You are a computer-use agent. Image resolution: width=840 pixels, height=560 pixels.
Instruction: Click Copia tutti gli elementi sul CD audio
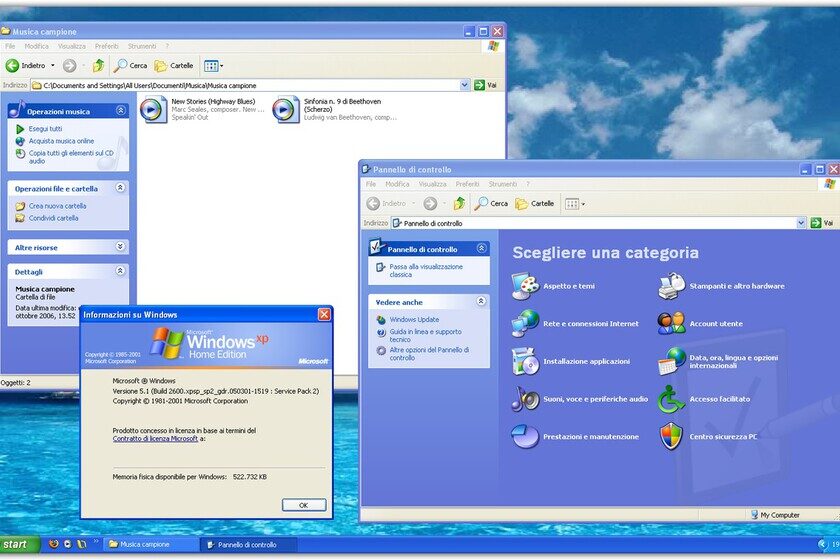[x=64, y=156]
